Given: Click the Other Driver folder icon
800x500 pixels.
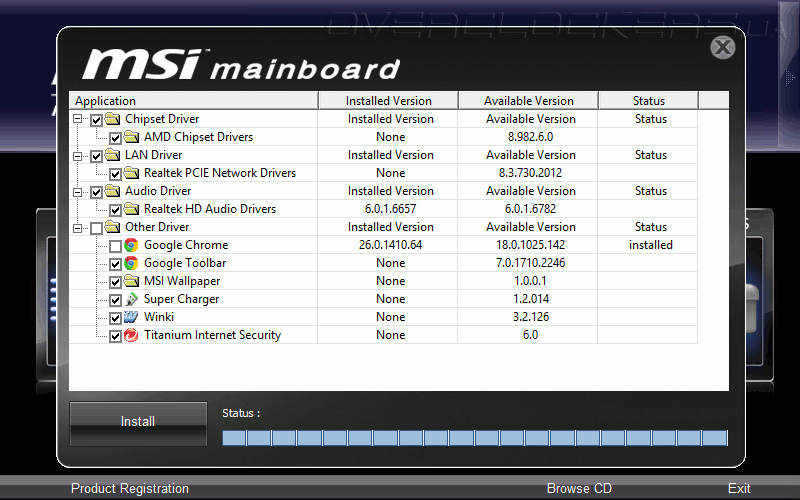Looking at the screenshot, I should (x=112, y=227).
